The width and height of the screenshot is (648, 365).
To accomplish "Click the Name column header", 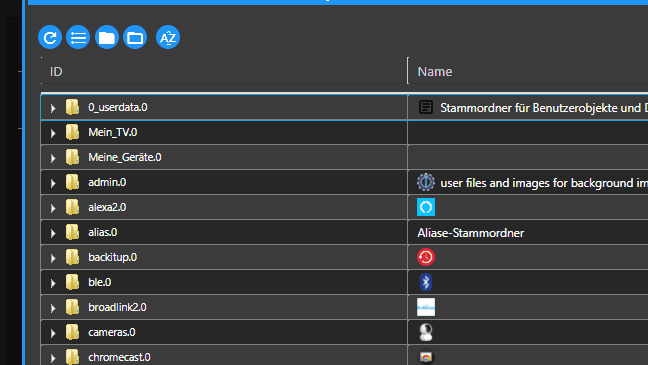I will click(x=435, y=72).
